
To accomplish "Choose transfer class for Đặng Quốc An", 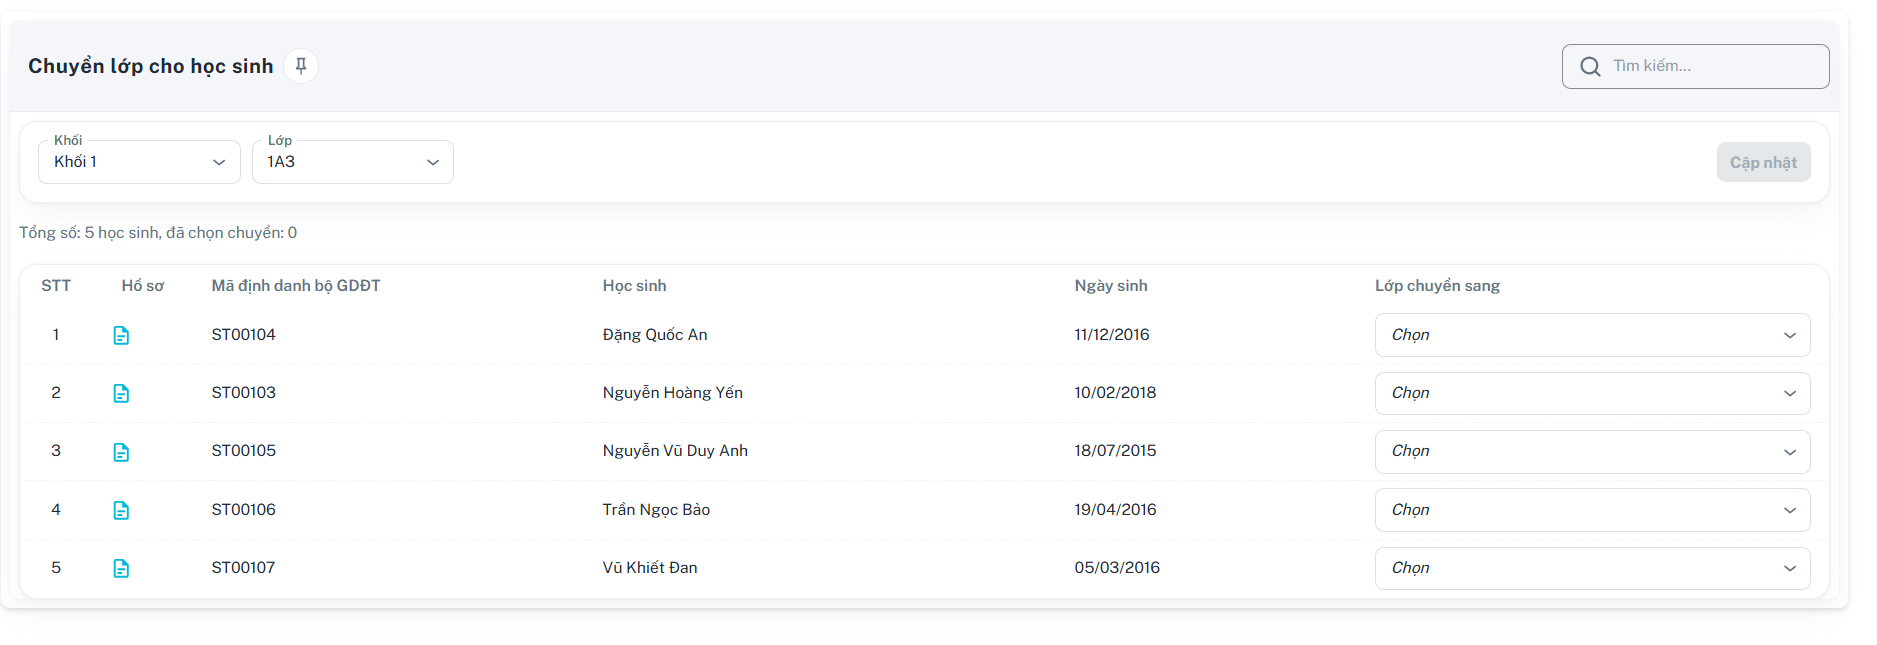I will click(1592, 335).
